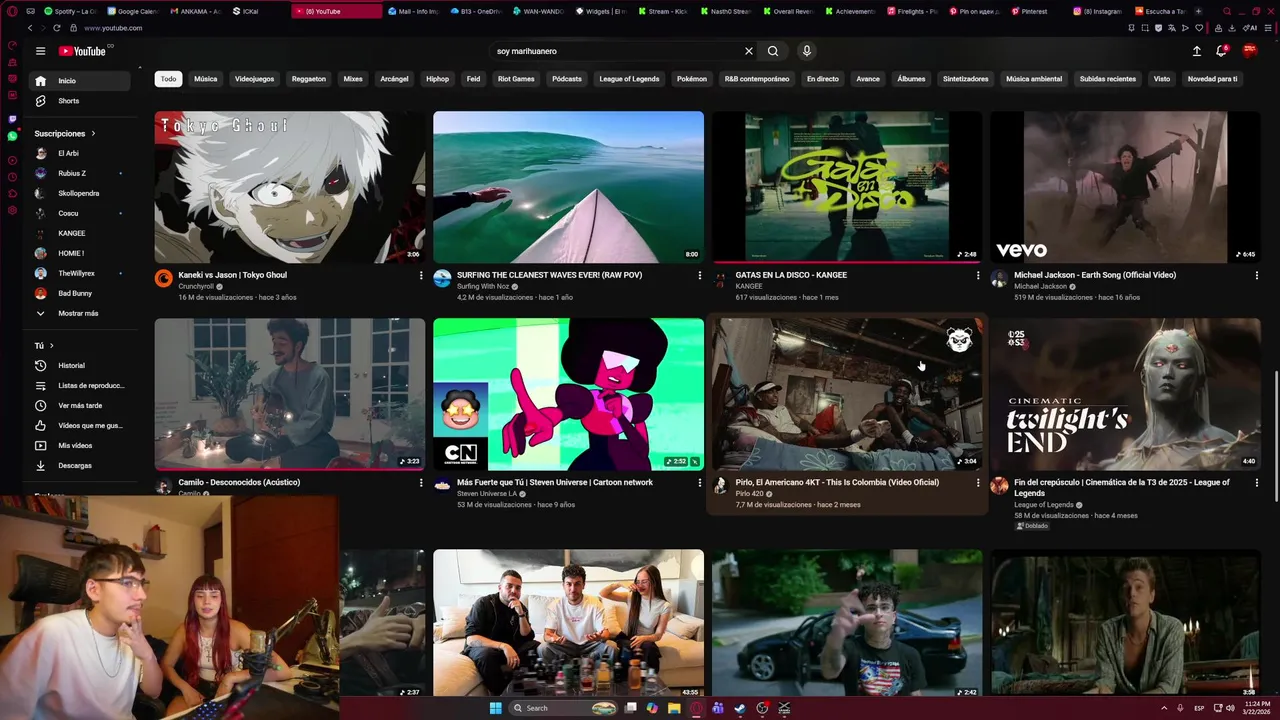Open the Windows Start button
Viewport: 1280px width, 720px height.
click(x=495, y=708)
